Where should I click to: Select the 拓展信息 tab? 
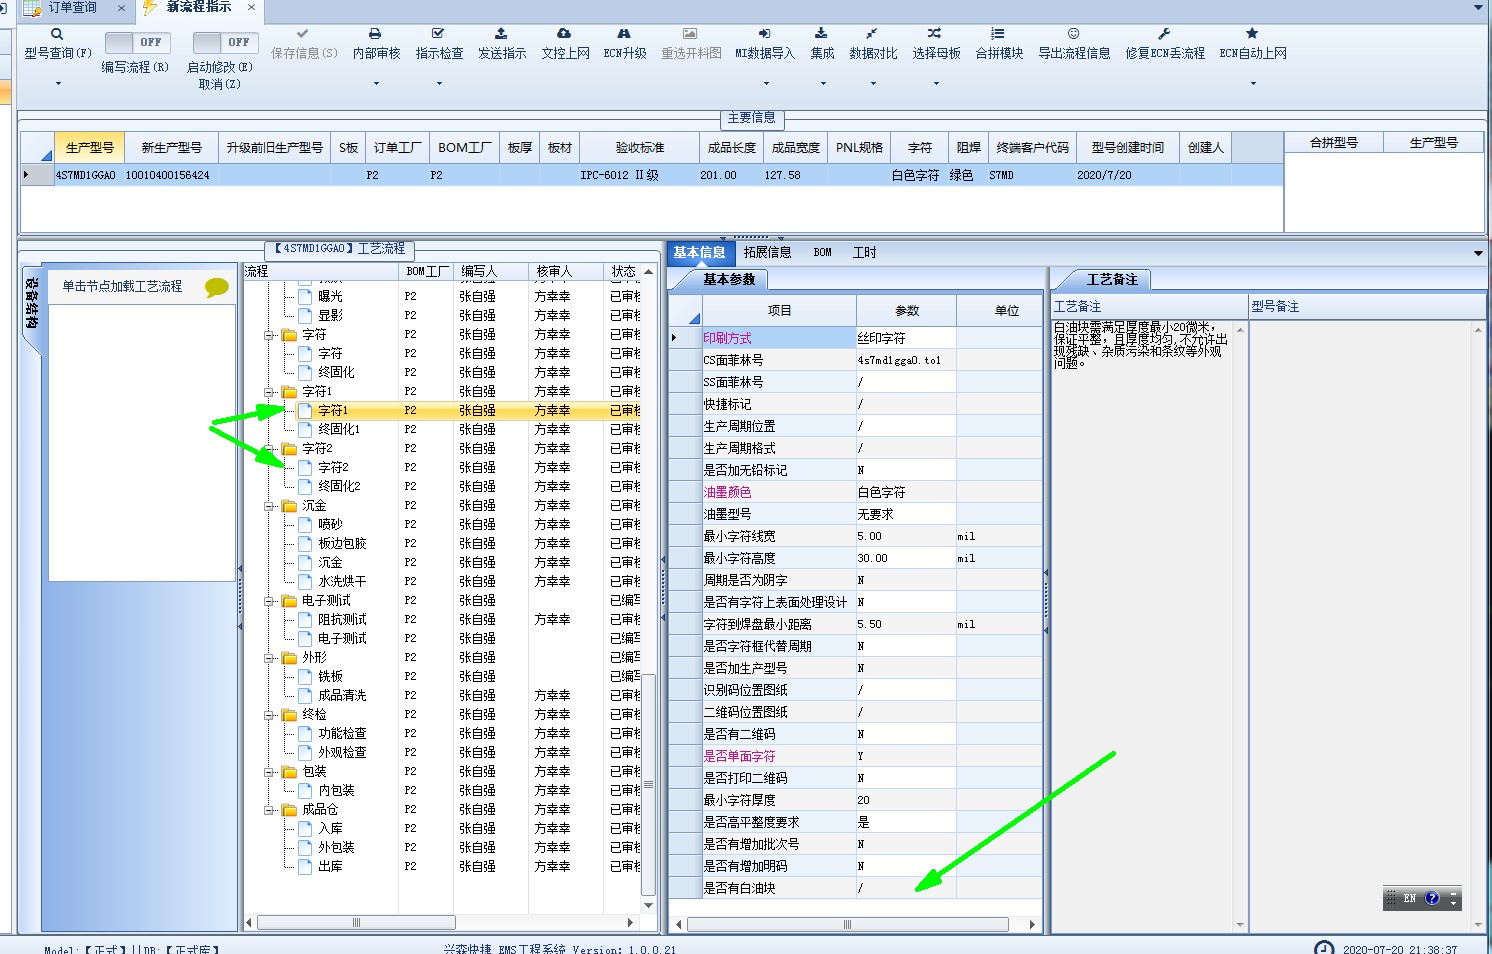[x=767, y=252]
